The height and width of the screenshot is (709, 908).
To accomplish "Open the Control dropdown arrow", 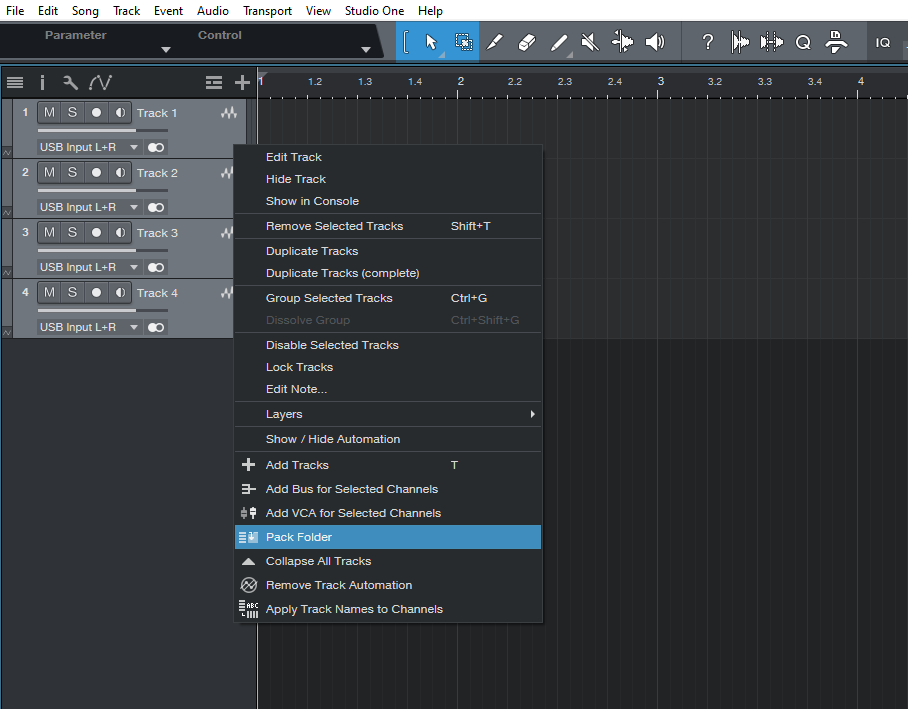I will click(x=365, y=50).
